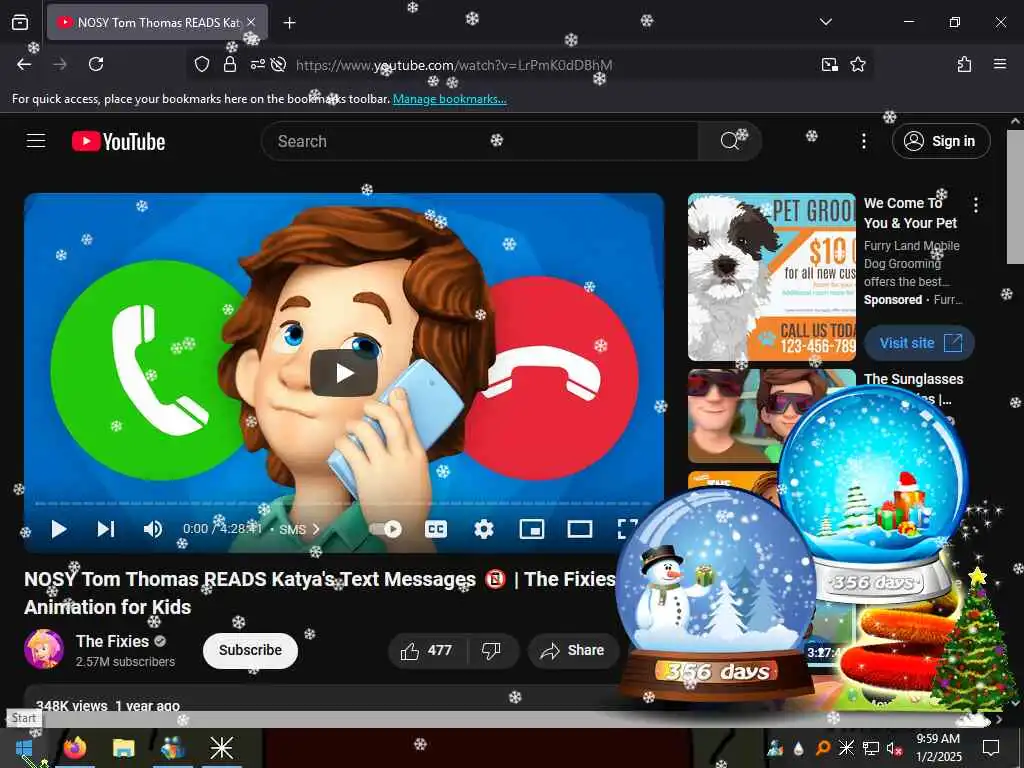Open File Explorer from taskbar
Image resolution: width=1024 pixels, height=768 pixels.
[x=123, y=748]
